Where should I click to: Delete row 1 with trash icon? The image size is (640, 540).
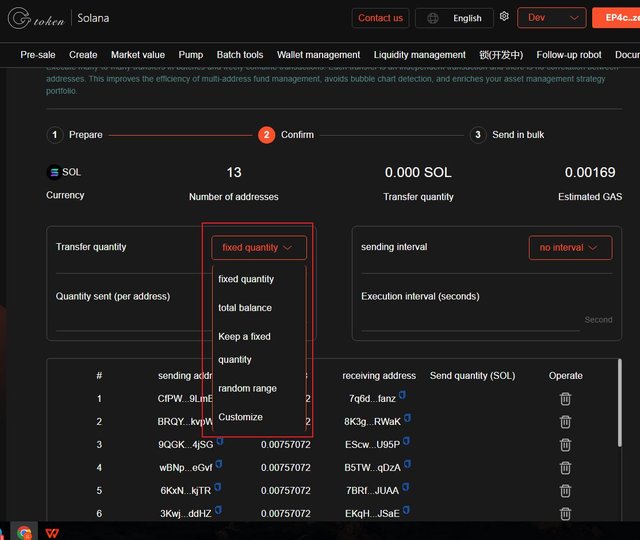565,399
